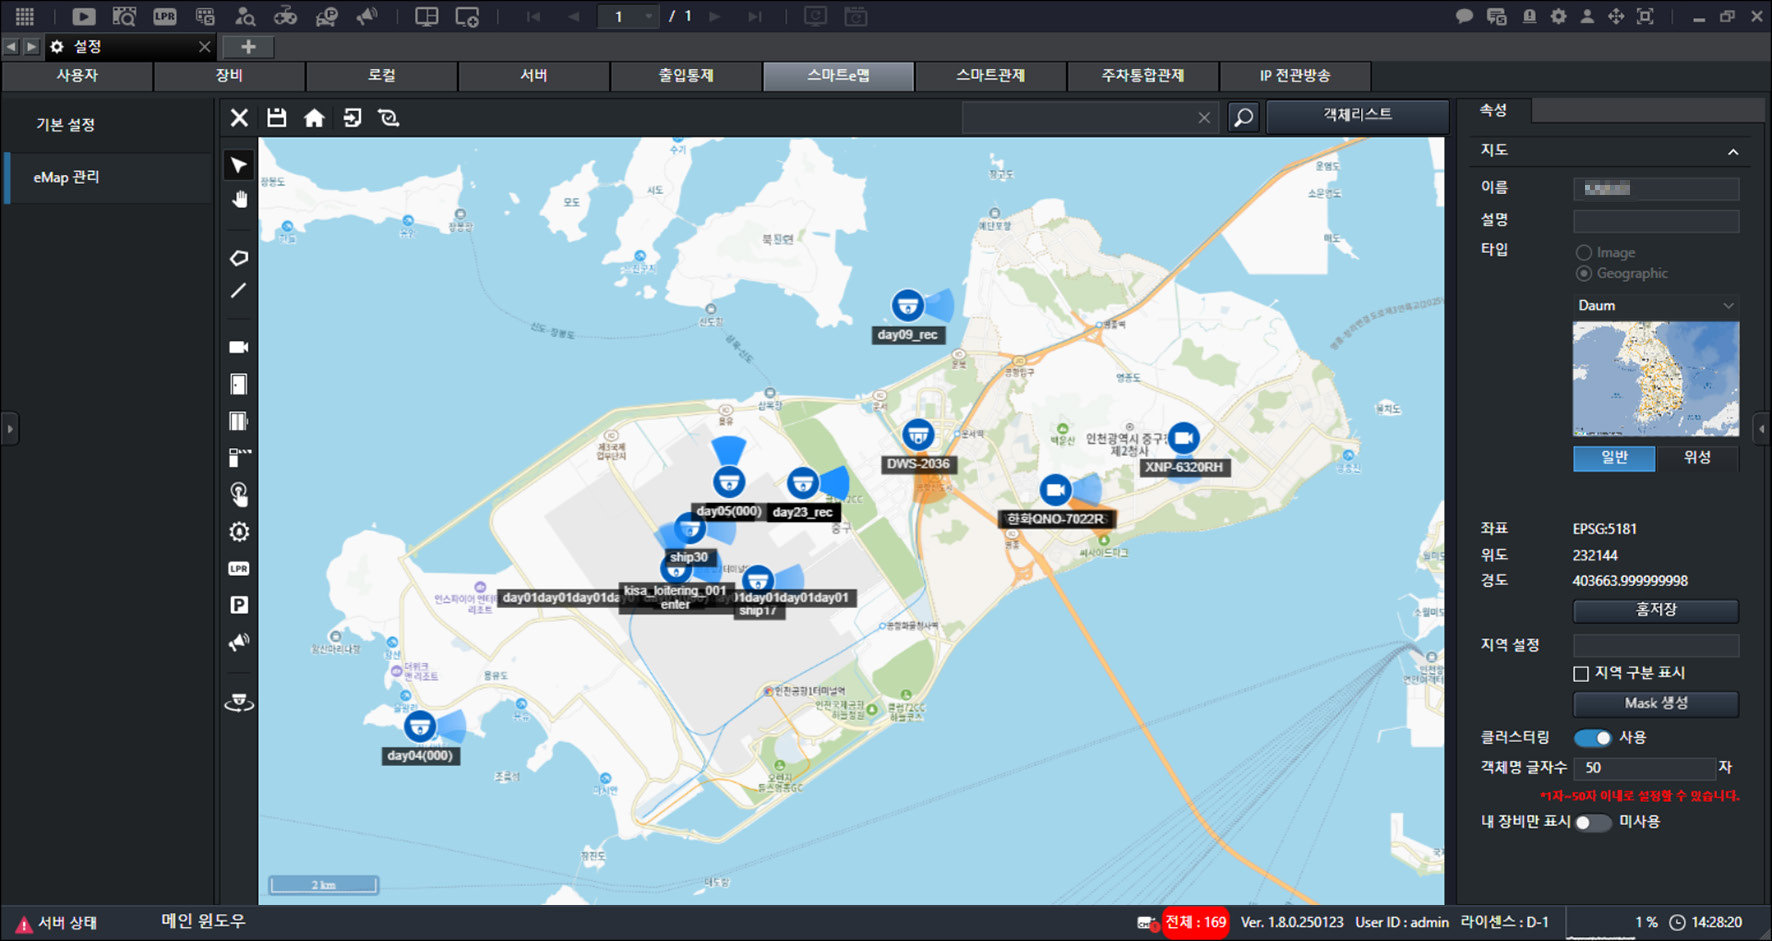Select the arrow pointer tool
The image size is (1772, 941).
pos(239,165)
